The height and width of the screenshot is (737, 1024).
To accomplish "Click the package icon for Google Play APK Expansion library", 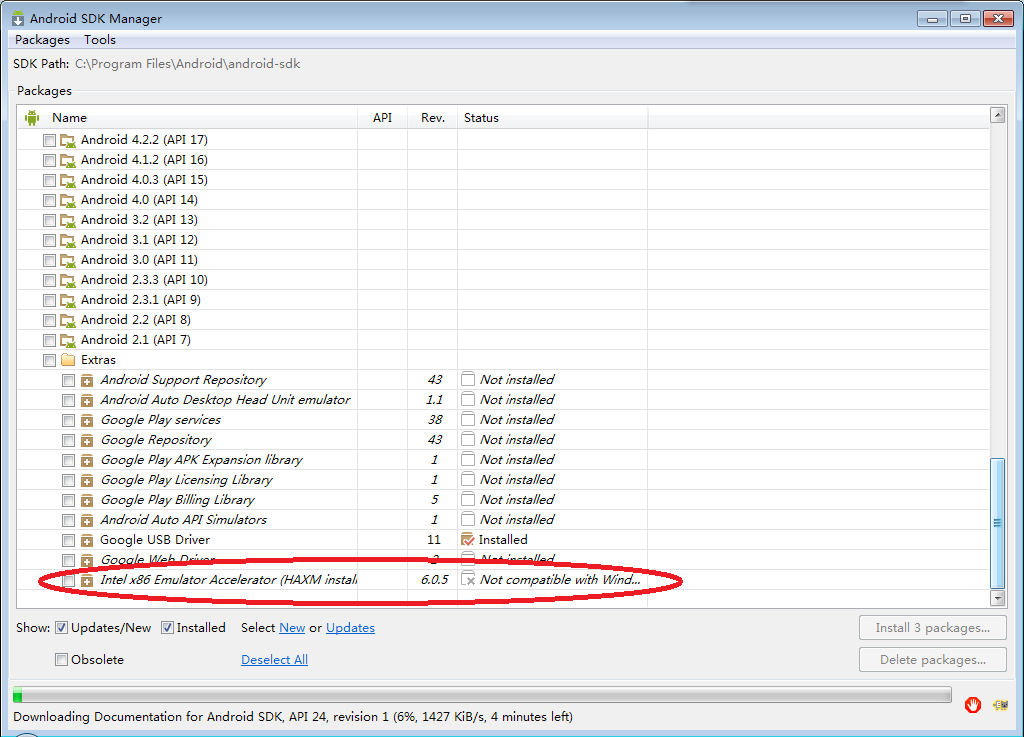I will [x=87, y=460].
